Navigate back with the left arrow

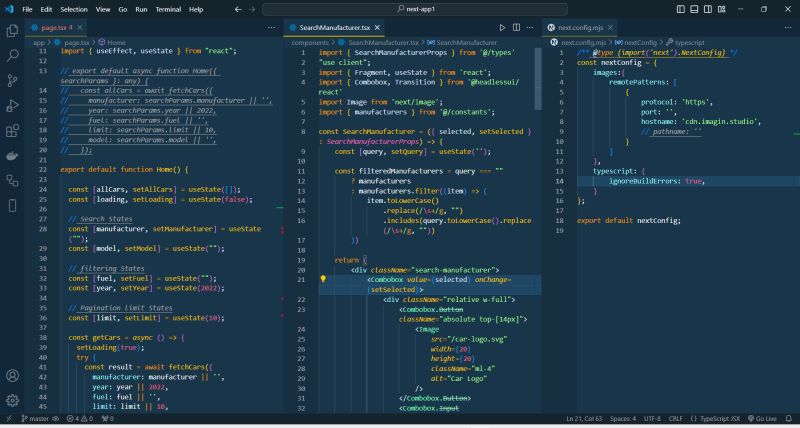point(238,9)
